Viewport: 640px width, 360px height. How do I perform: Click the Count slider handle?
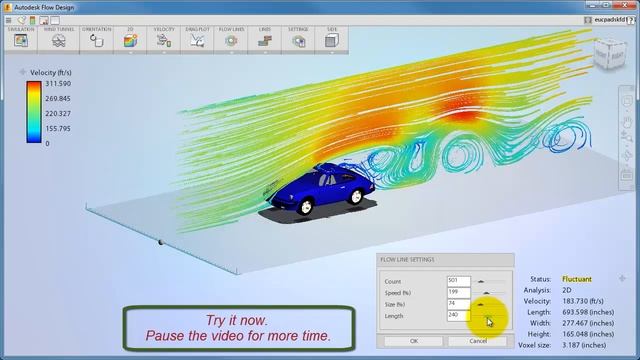click(x=481, y=281)
